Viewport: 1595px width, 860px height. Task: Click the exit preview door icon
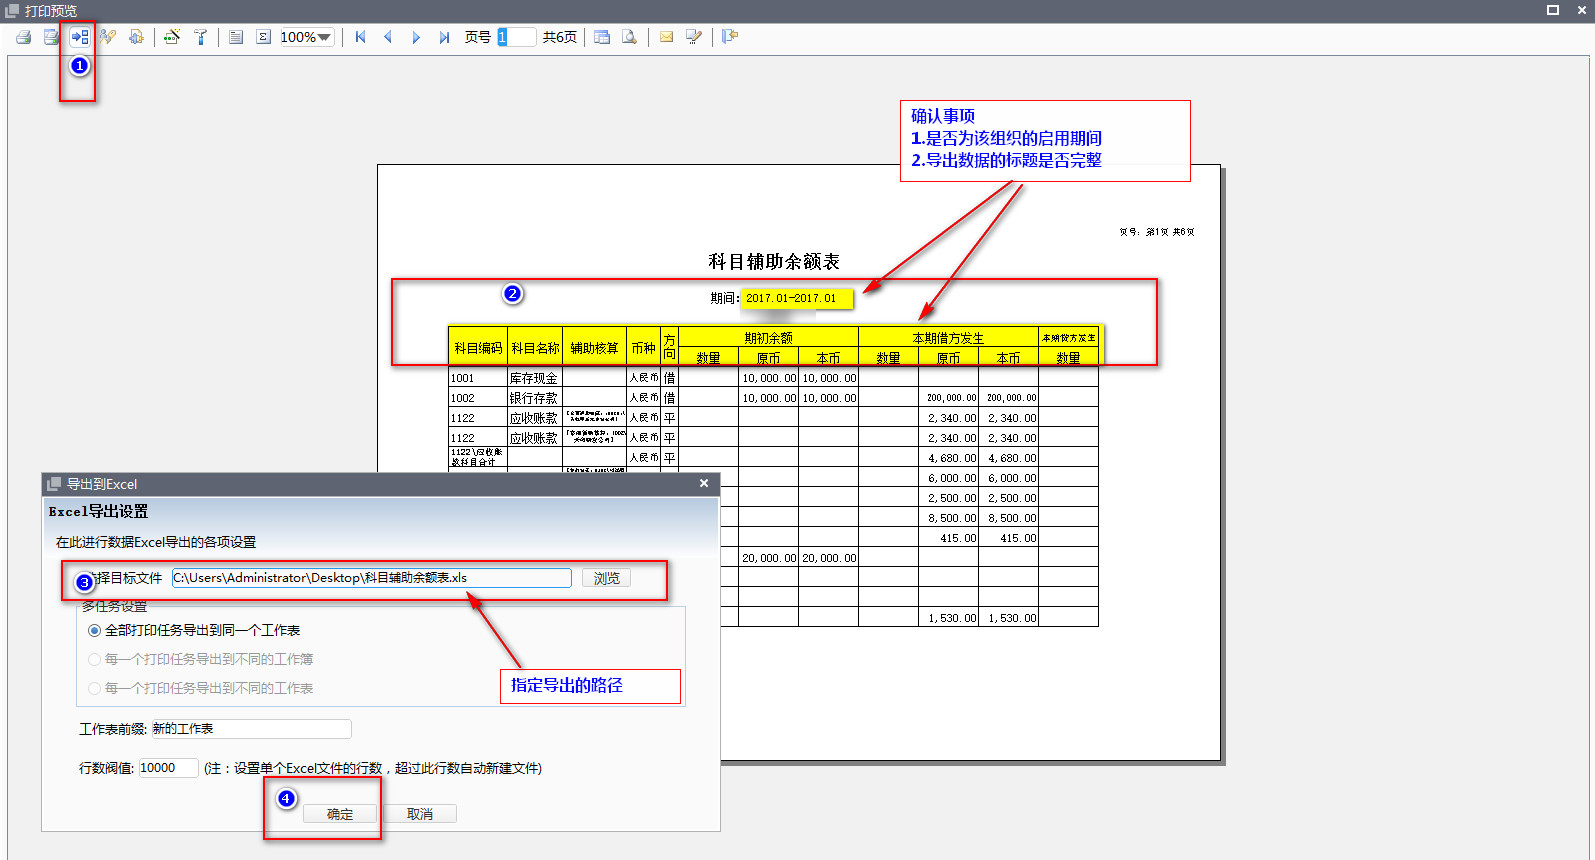(x=730, y=37)
